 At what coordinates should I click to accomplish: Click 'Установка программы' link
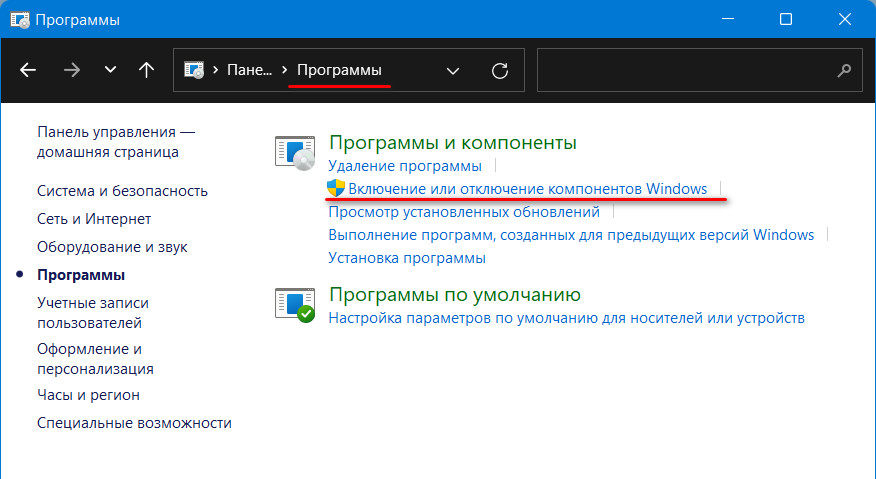(x=407, y=258)
